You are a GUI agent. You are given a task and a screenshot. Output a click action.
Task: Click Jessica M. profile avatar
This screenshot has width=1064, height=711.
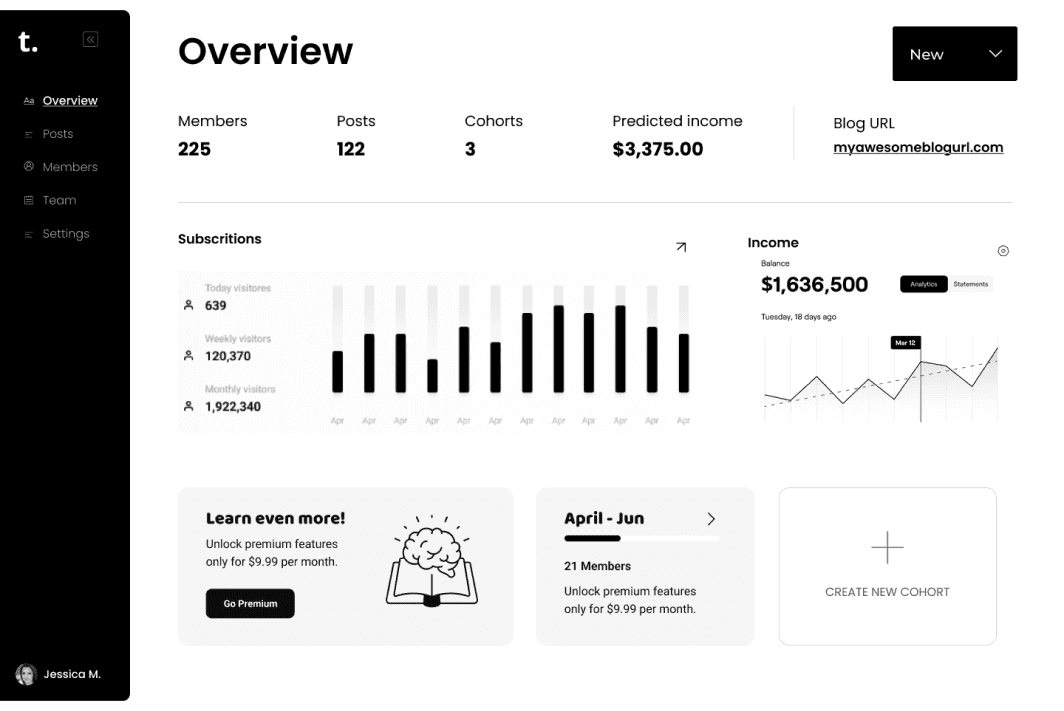[26, 674]
